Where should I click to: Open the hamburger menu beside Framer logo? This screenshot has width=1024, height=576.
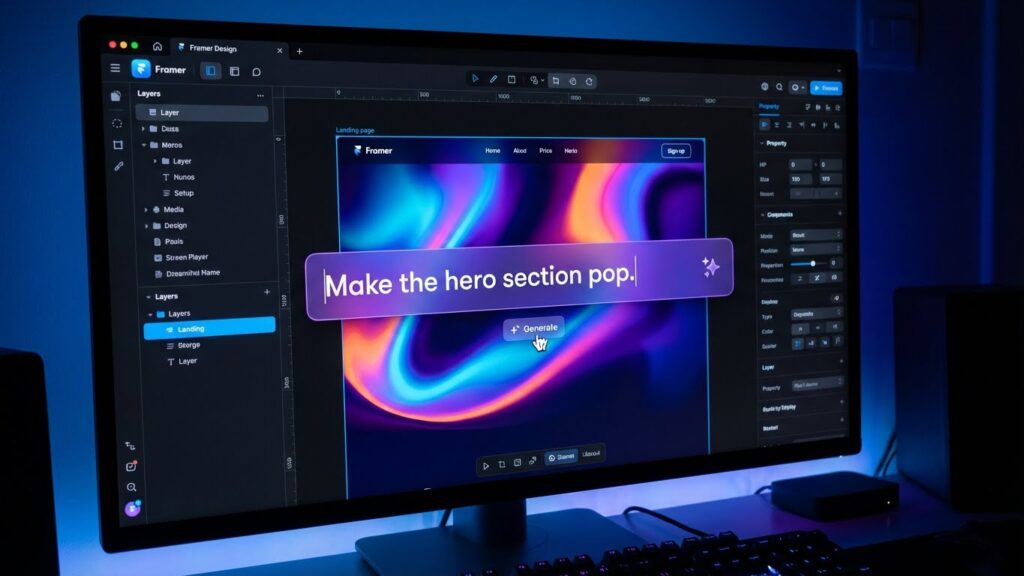[x=115, y=68]
